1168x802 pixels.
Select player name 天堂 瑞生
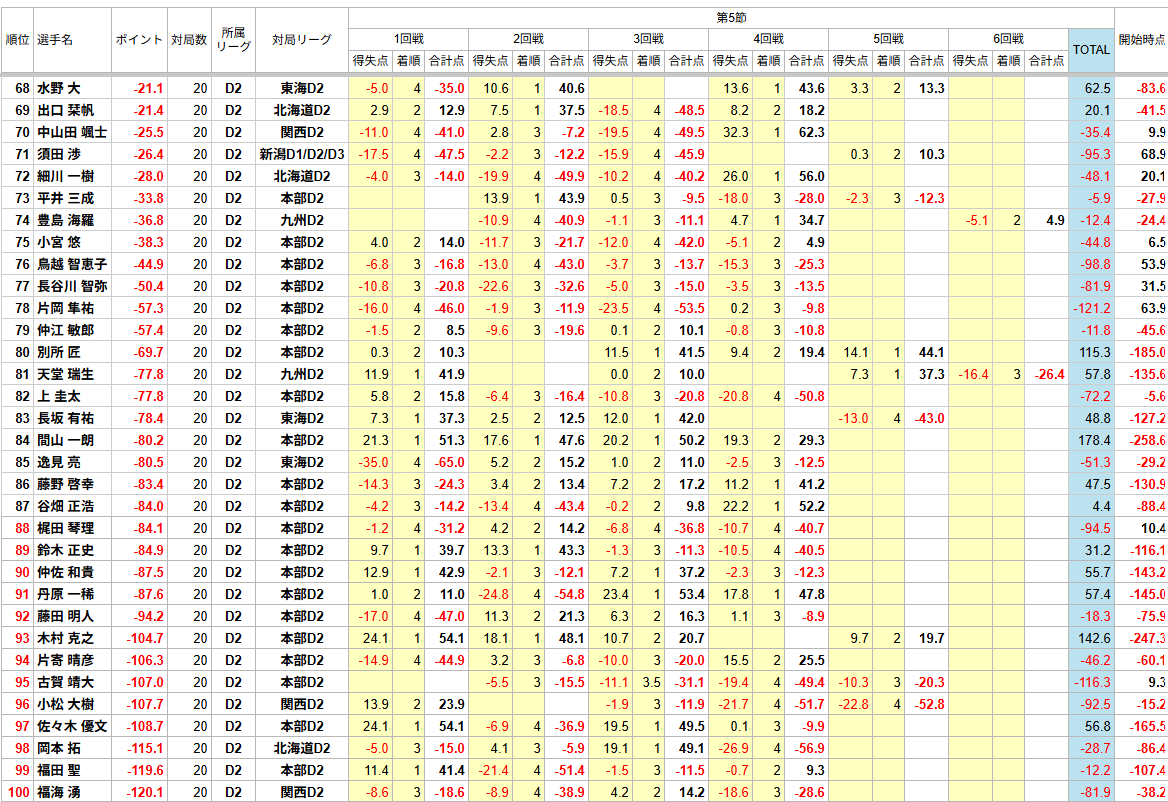(66, 374)
